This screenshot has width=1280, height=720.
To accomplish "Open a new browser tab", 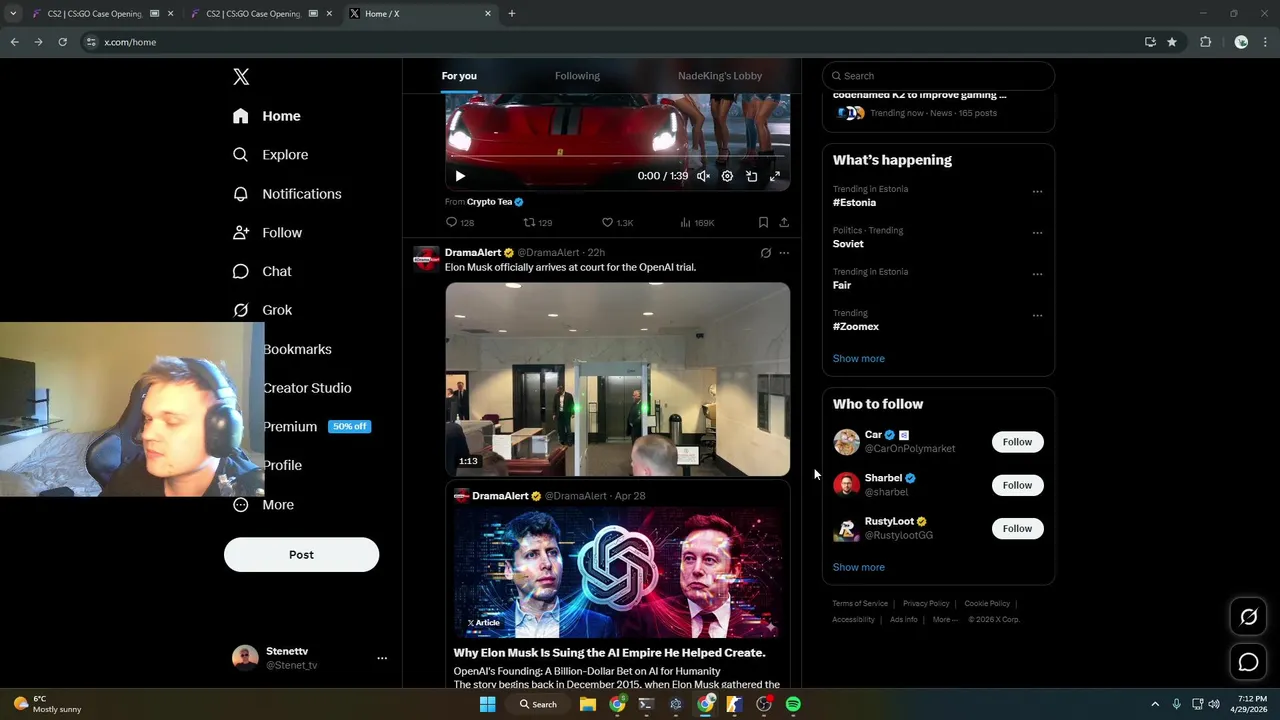I will pyautogui.click(x=512, y=14).
